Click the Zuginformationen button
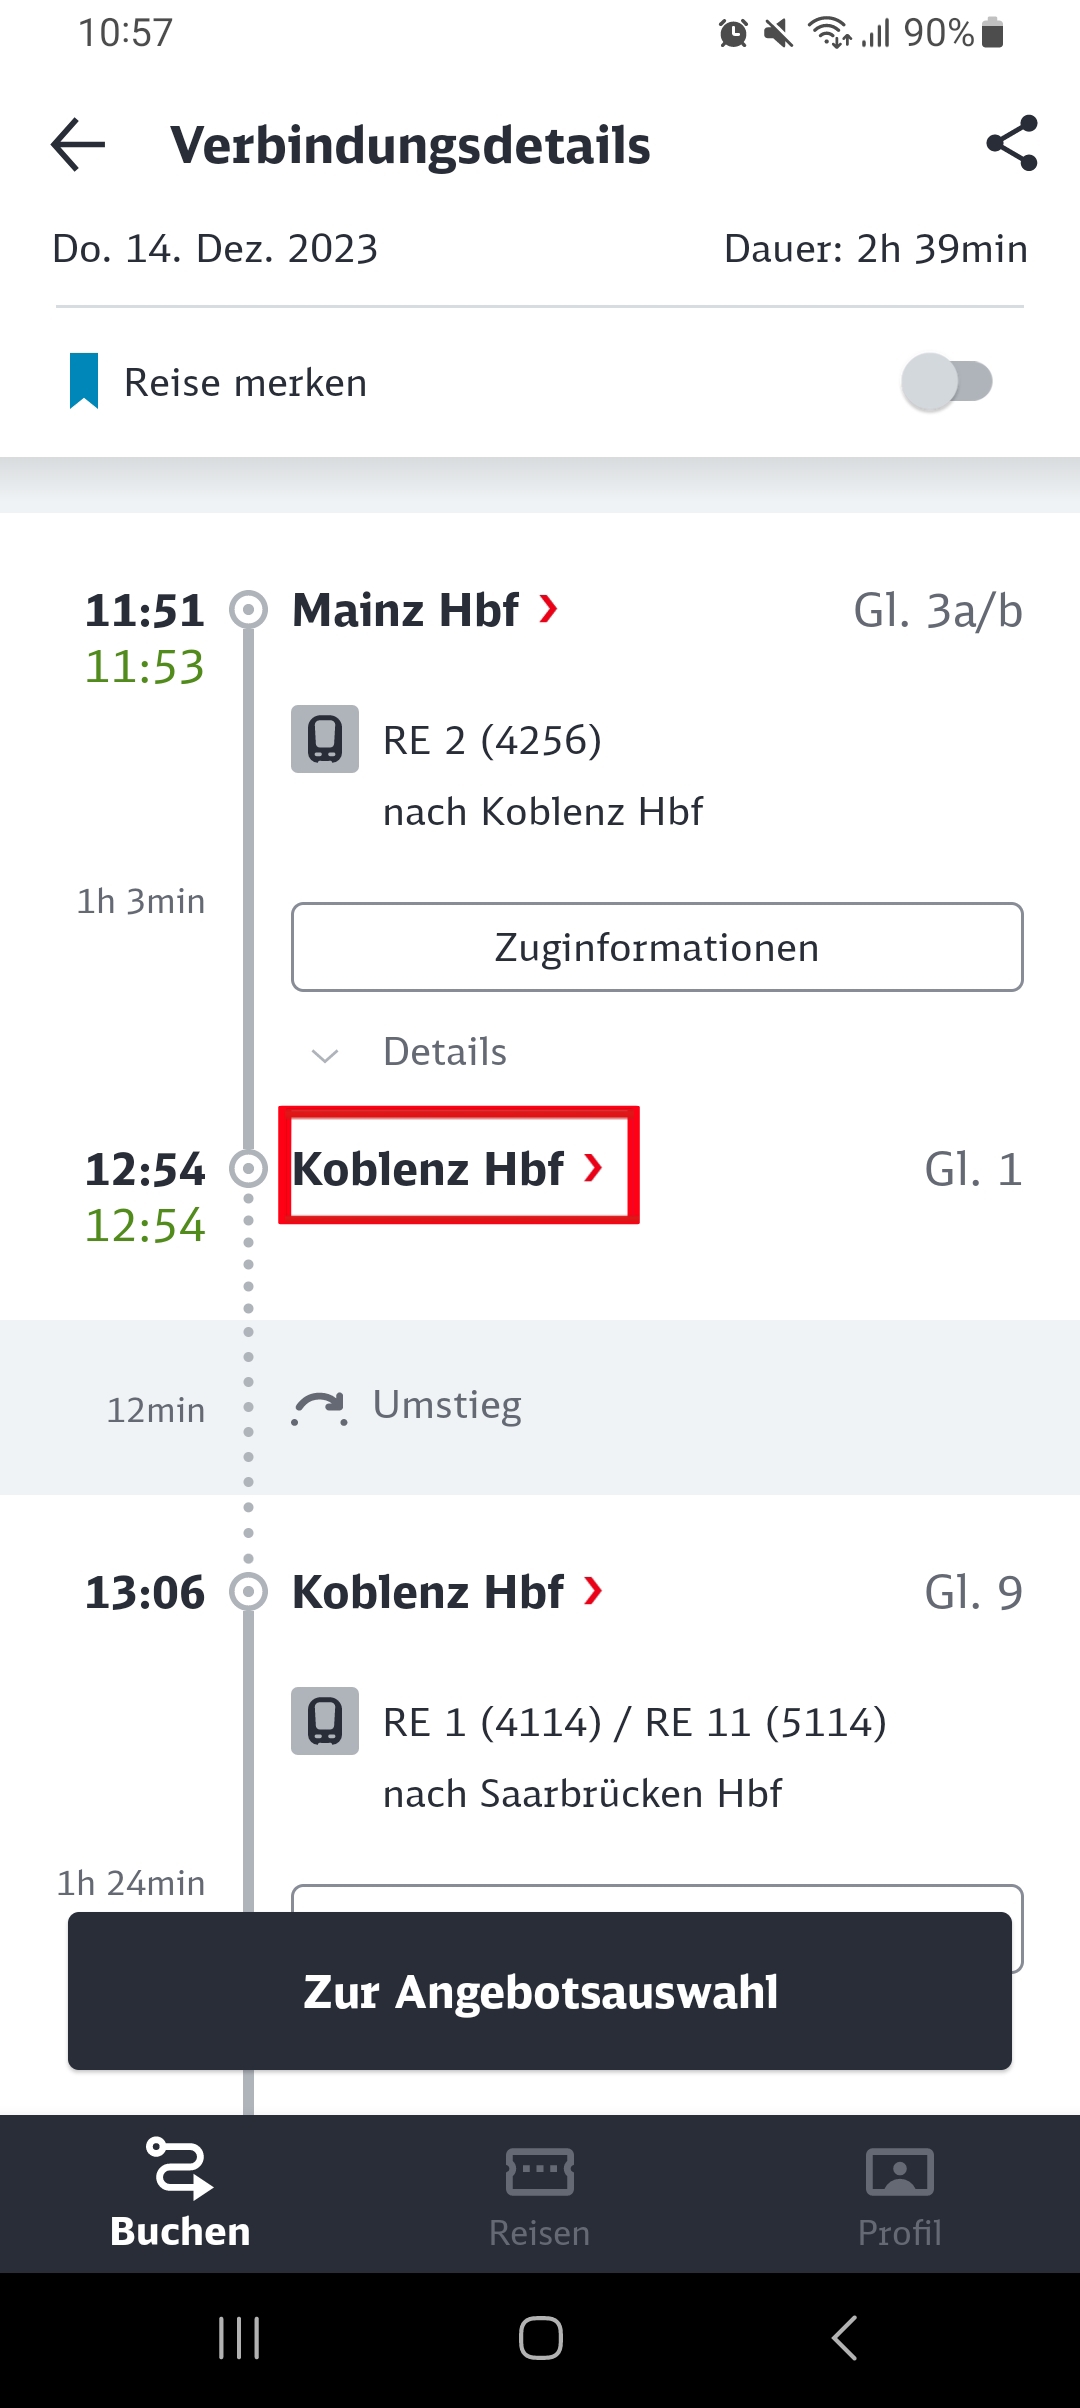The width and height of the screenshot is (1080, 2408). pos(657,947)
